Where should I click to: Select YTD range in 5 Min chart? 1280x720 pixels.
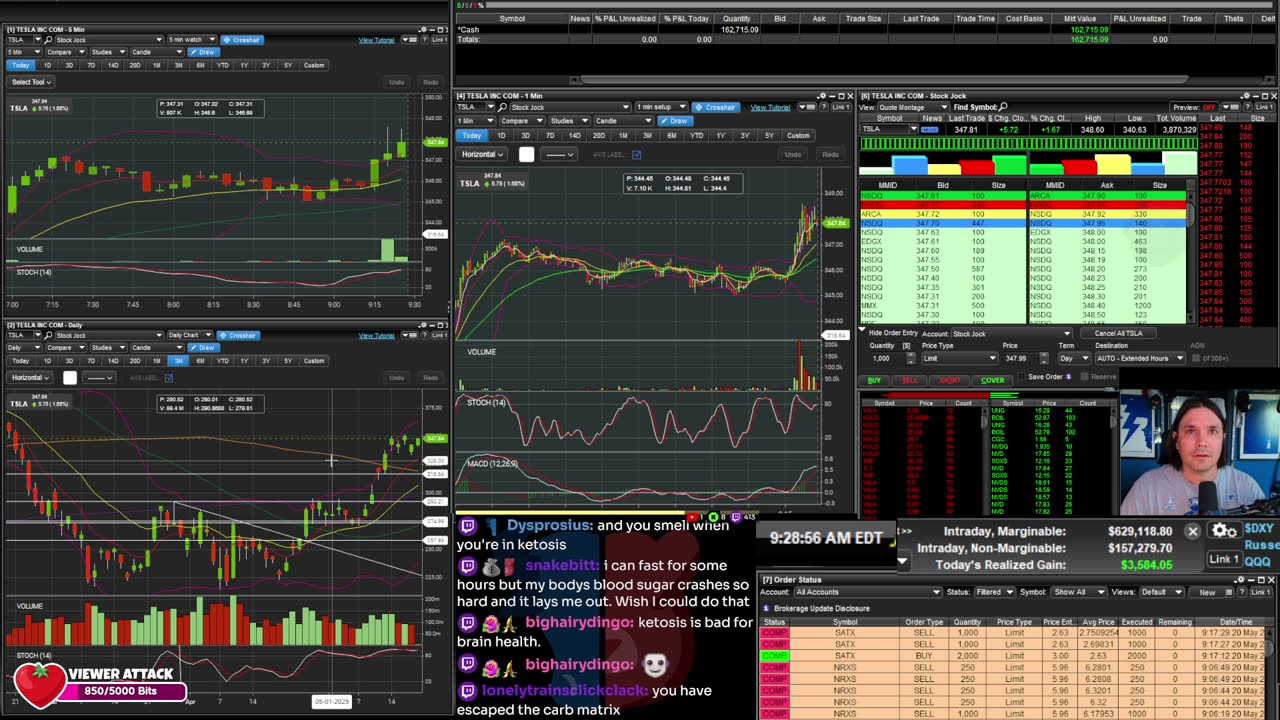pyautogui.click(x=222, y=65)
